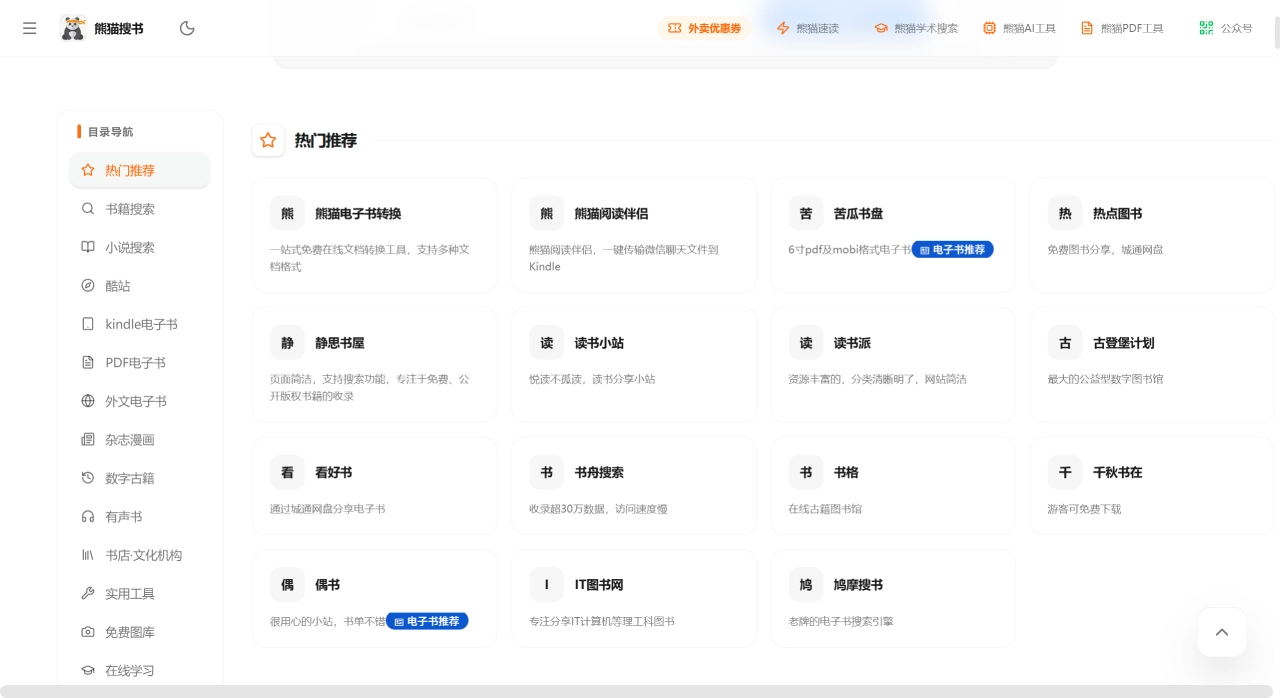Open the hamburger menu
The height and width of the screenshot is (698, 1280).
[30, 28]
